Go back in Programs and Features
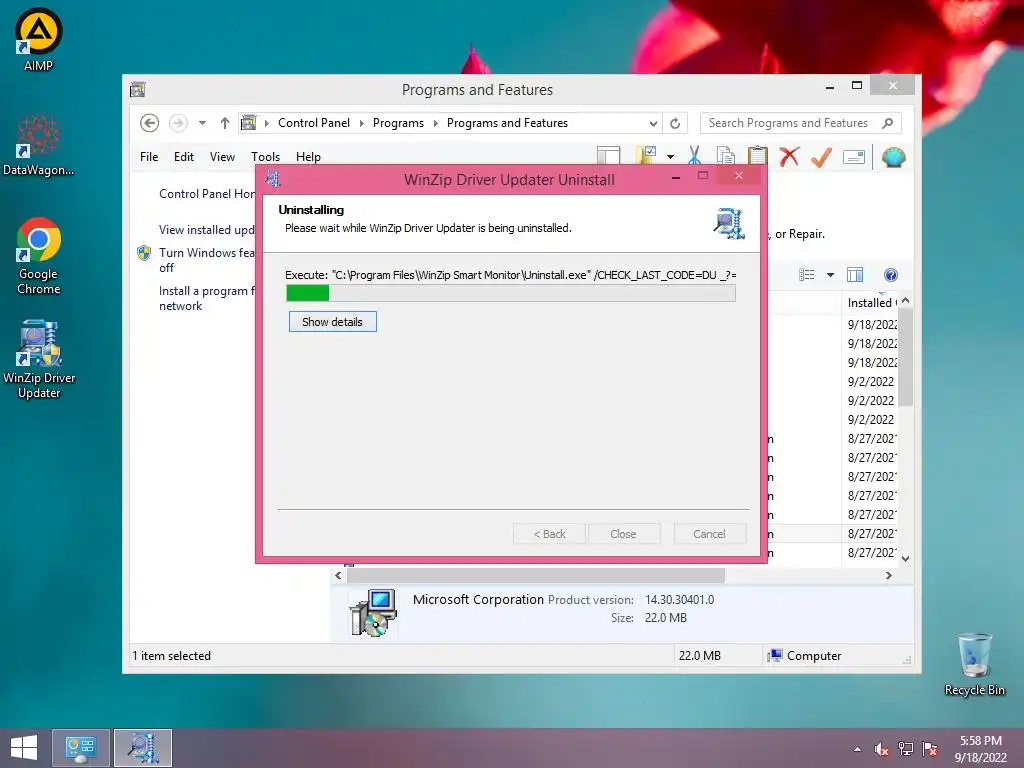This screenshot has height=768, width=1024. click(150, 123)
